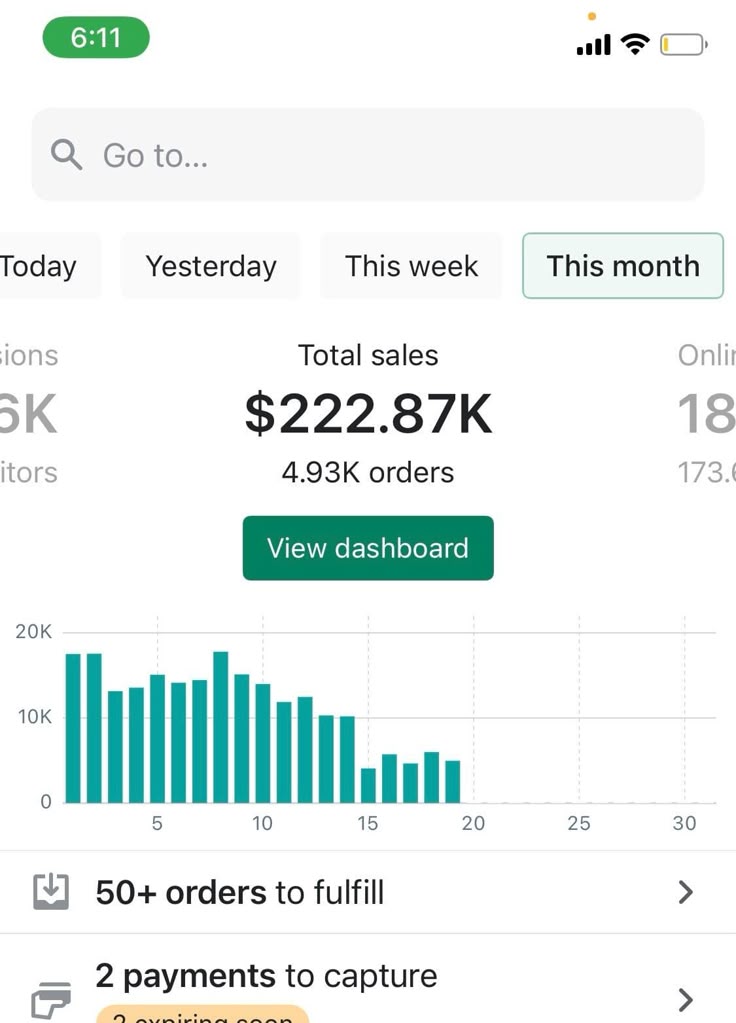
Task: Tap the payments to capture card icon
Action: tap(50, 999)
